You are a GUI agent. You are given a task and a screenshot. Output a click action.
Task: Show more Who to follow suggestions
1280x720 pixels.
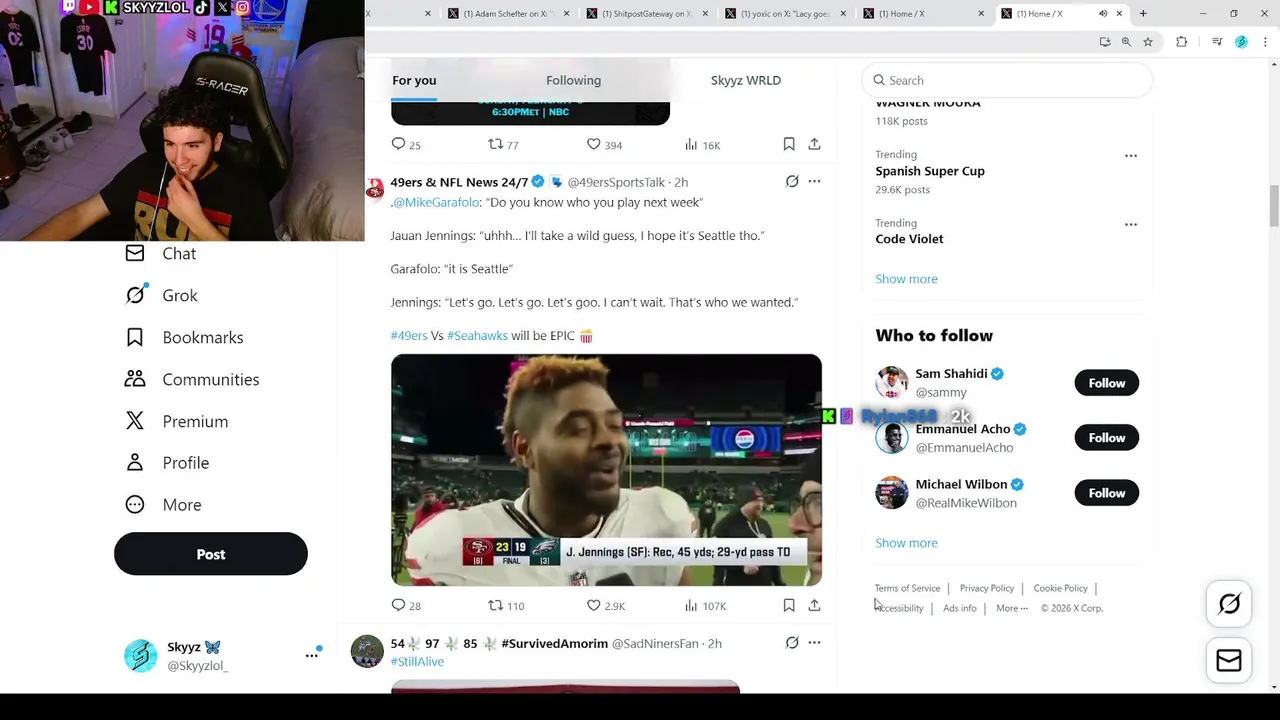(906, 543)
